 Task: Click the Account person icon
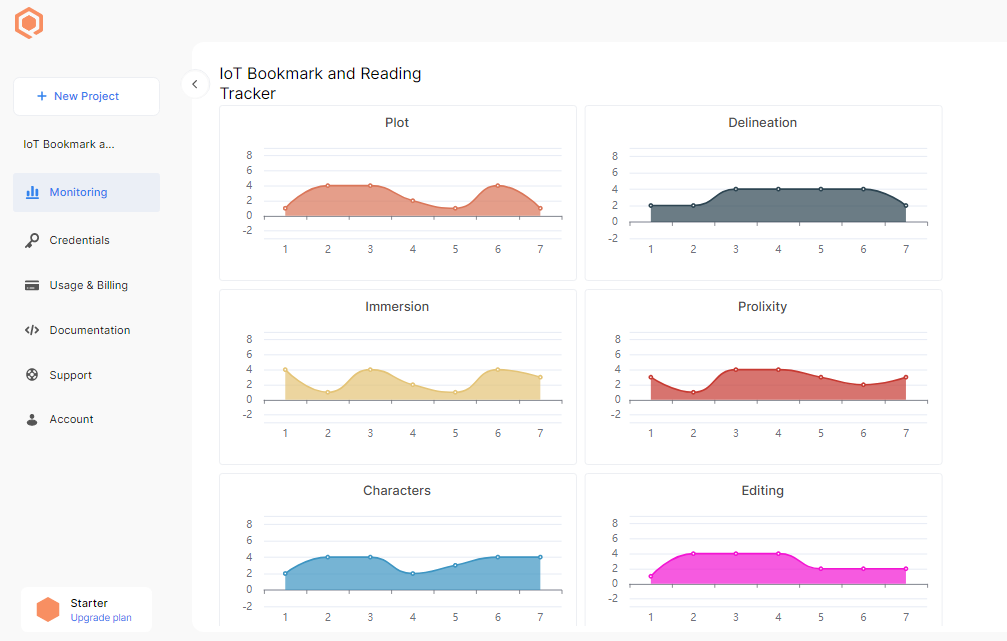tap(32, 420)
